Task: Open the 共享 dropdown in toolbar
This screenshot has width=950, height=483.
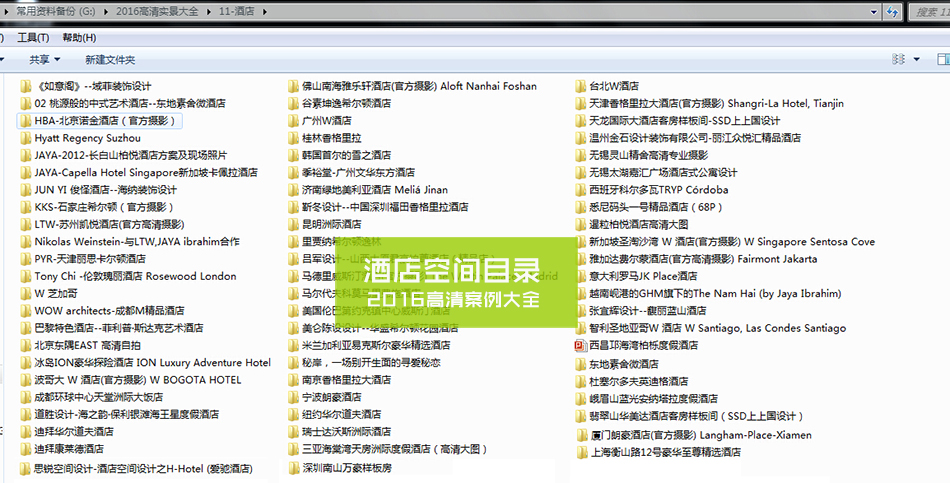Action: coord(45,59)
